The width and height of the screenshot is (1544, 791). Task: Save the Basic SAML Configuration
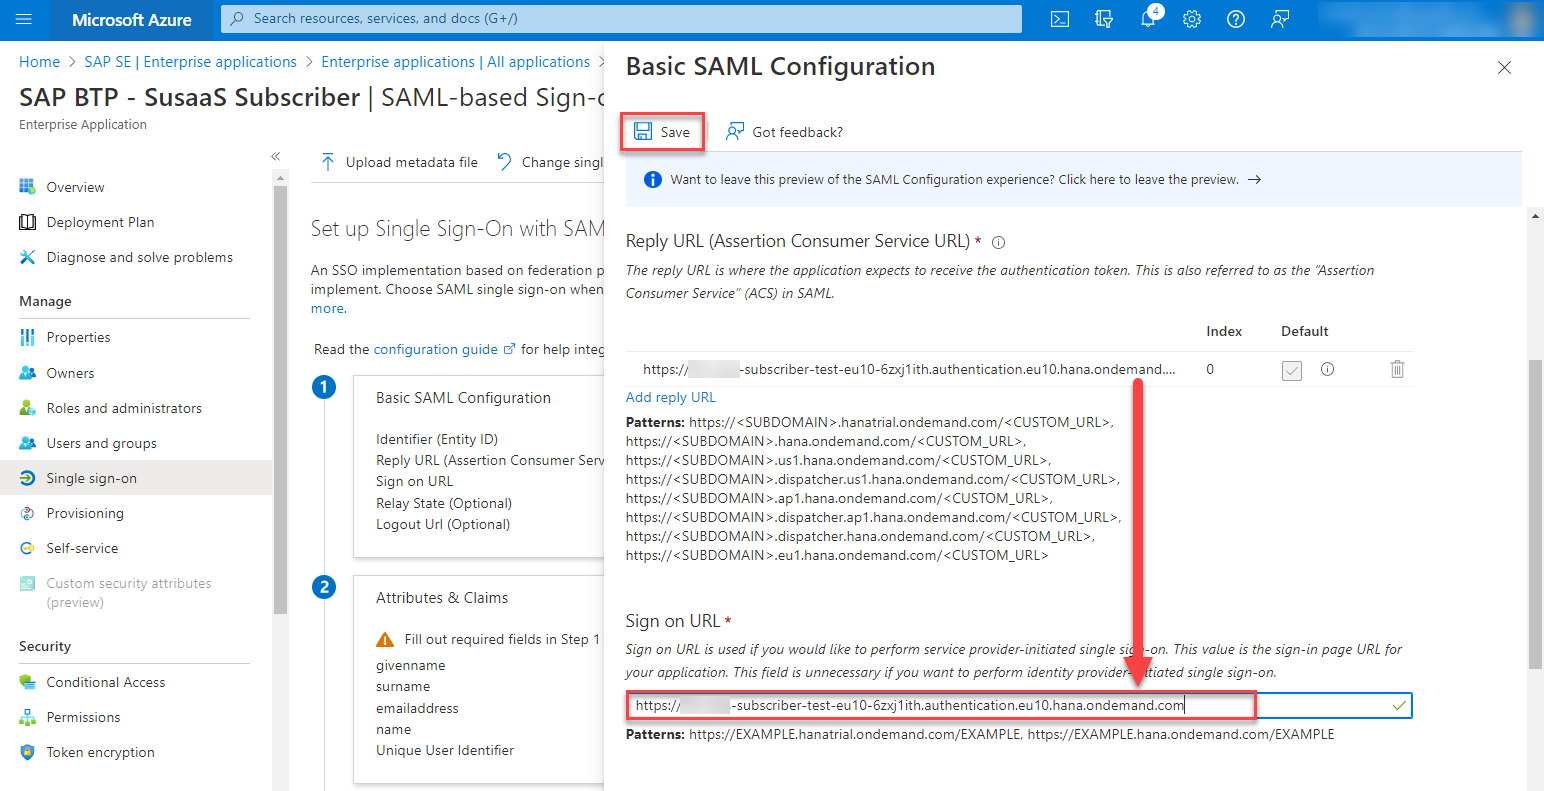662,132
